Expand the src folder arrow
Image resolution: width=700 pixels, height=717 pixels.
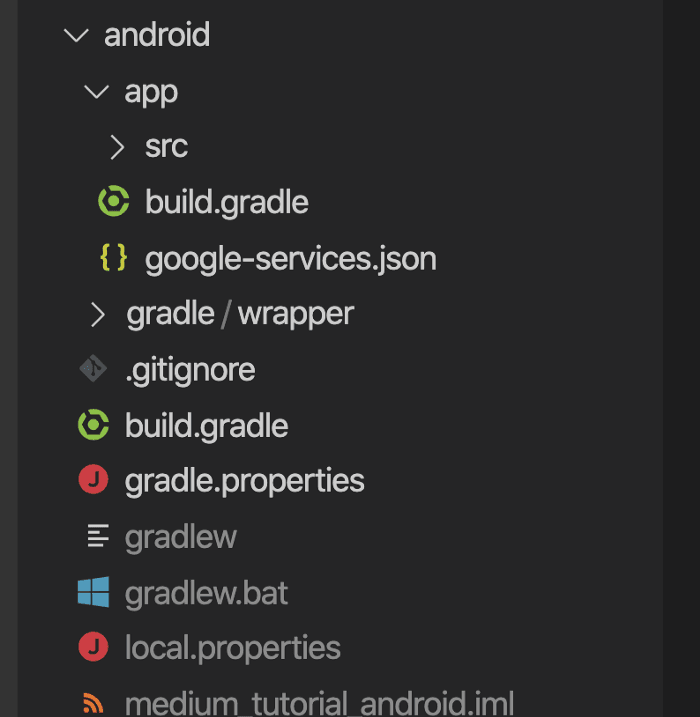[118, 147]
